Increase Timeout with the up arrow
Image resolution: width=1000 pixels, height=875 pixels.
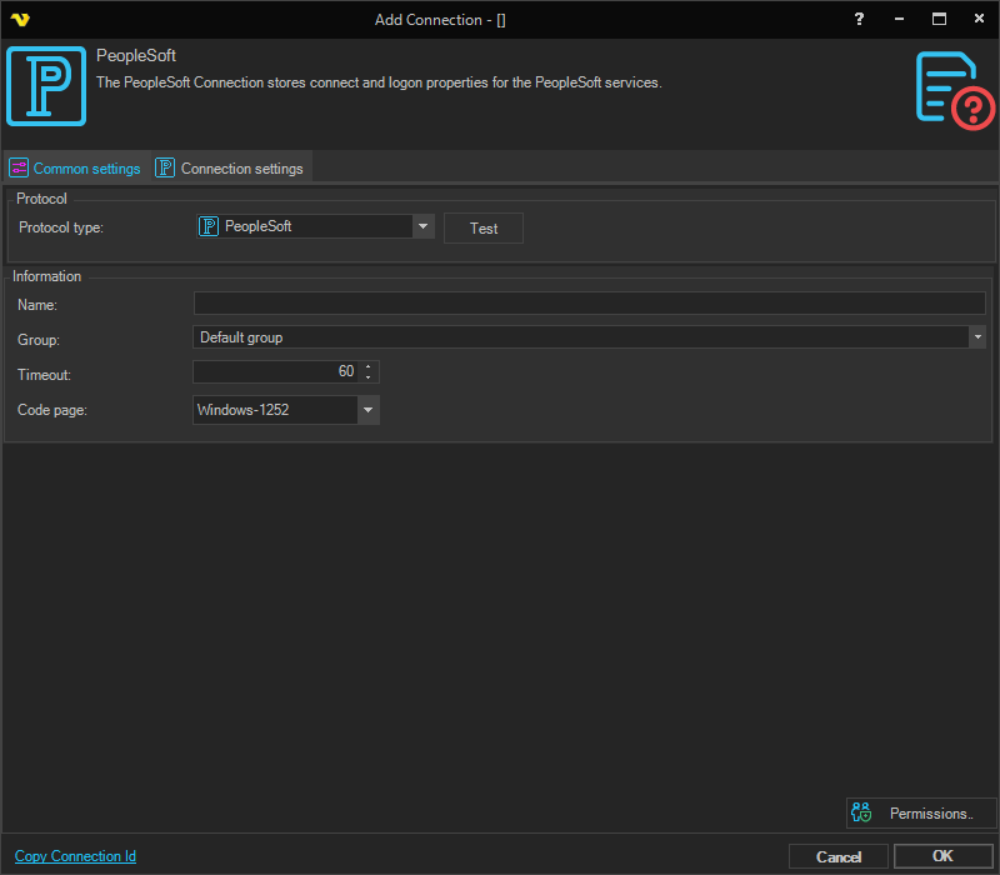click(369, 367)
